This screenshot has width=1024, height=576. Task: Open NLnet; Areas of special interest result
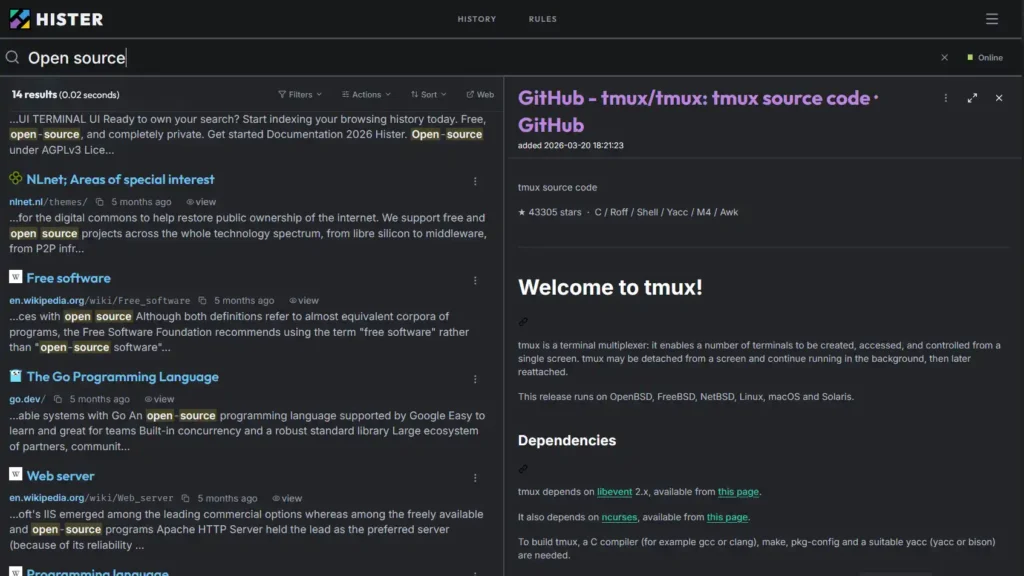[x=120, y=180]
